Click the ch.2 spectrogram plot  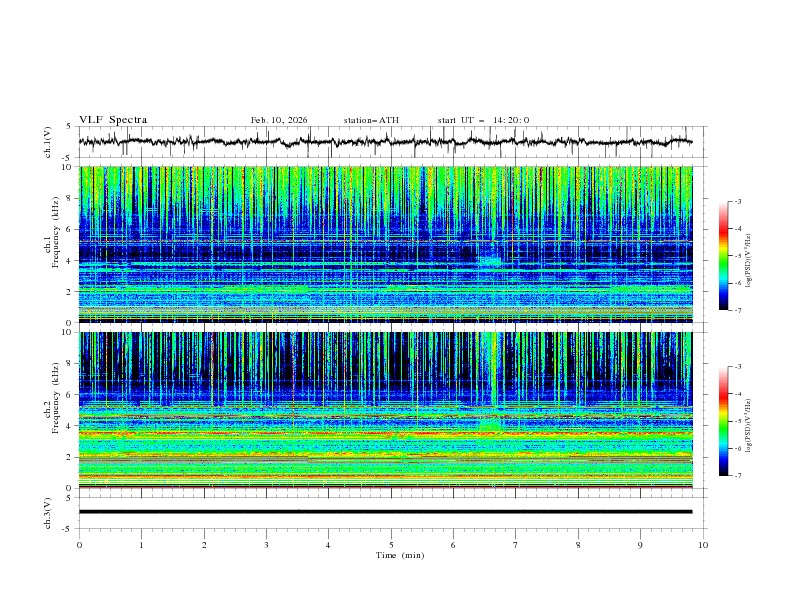386,410
